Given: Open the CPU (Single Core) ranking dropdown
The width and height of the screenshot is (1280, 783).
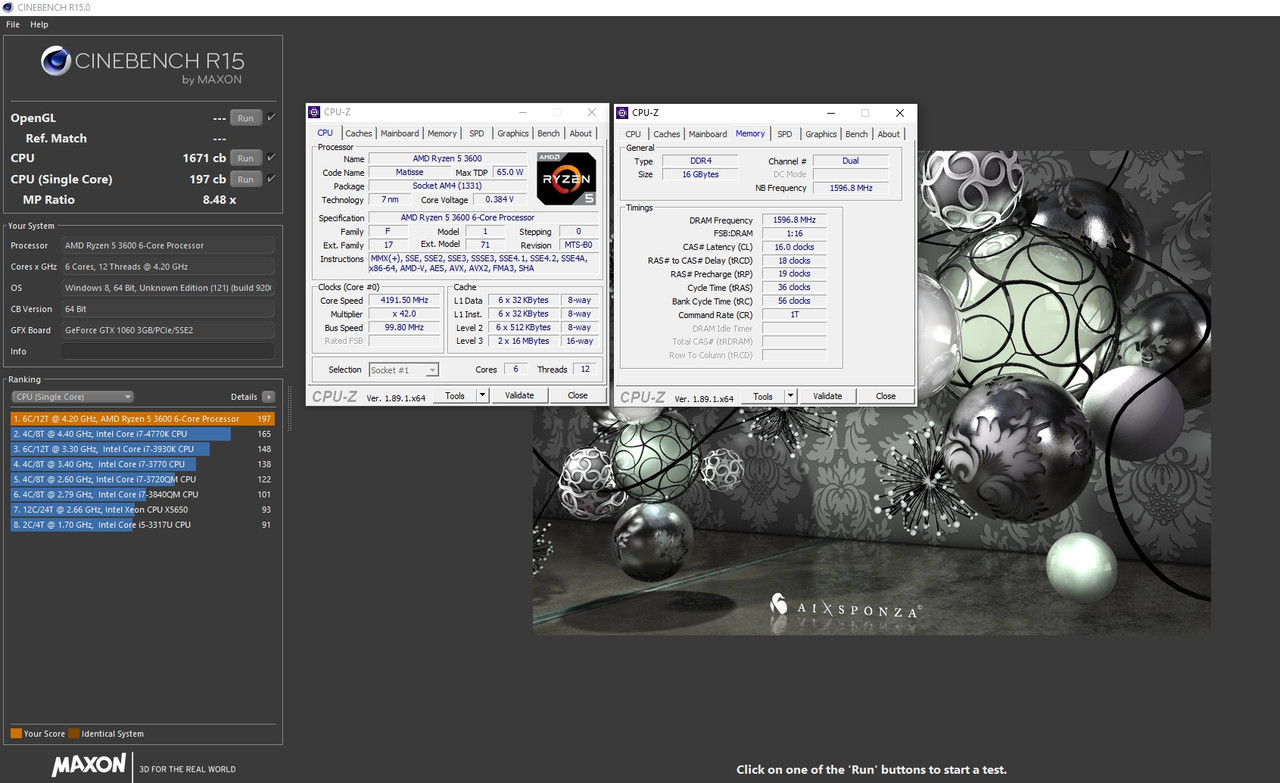Looking at the screenshot, I should click(x=72, y=397).
